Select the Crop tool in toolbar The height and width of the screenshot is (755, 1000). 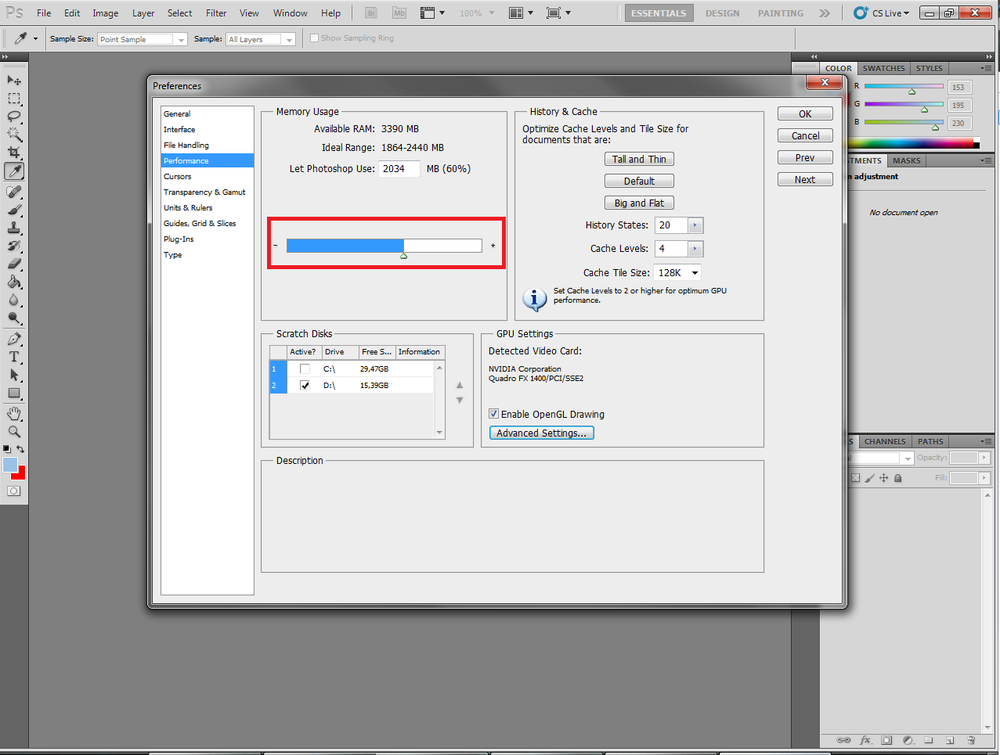point(15,152)
